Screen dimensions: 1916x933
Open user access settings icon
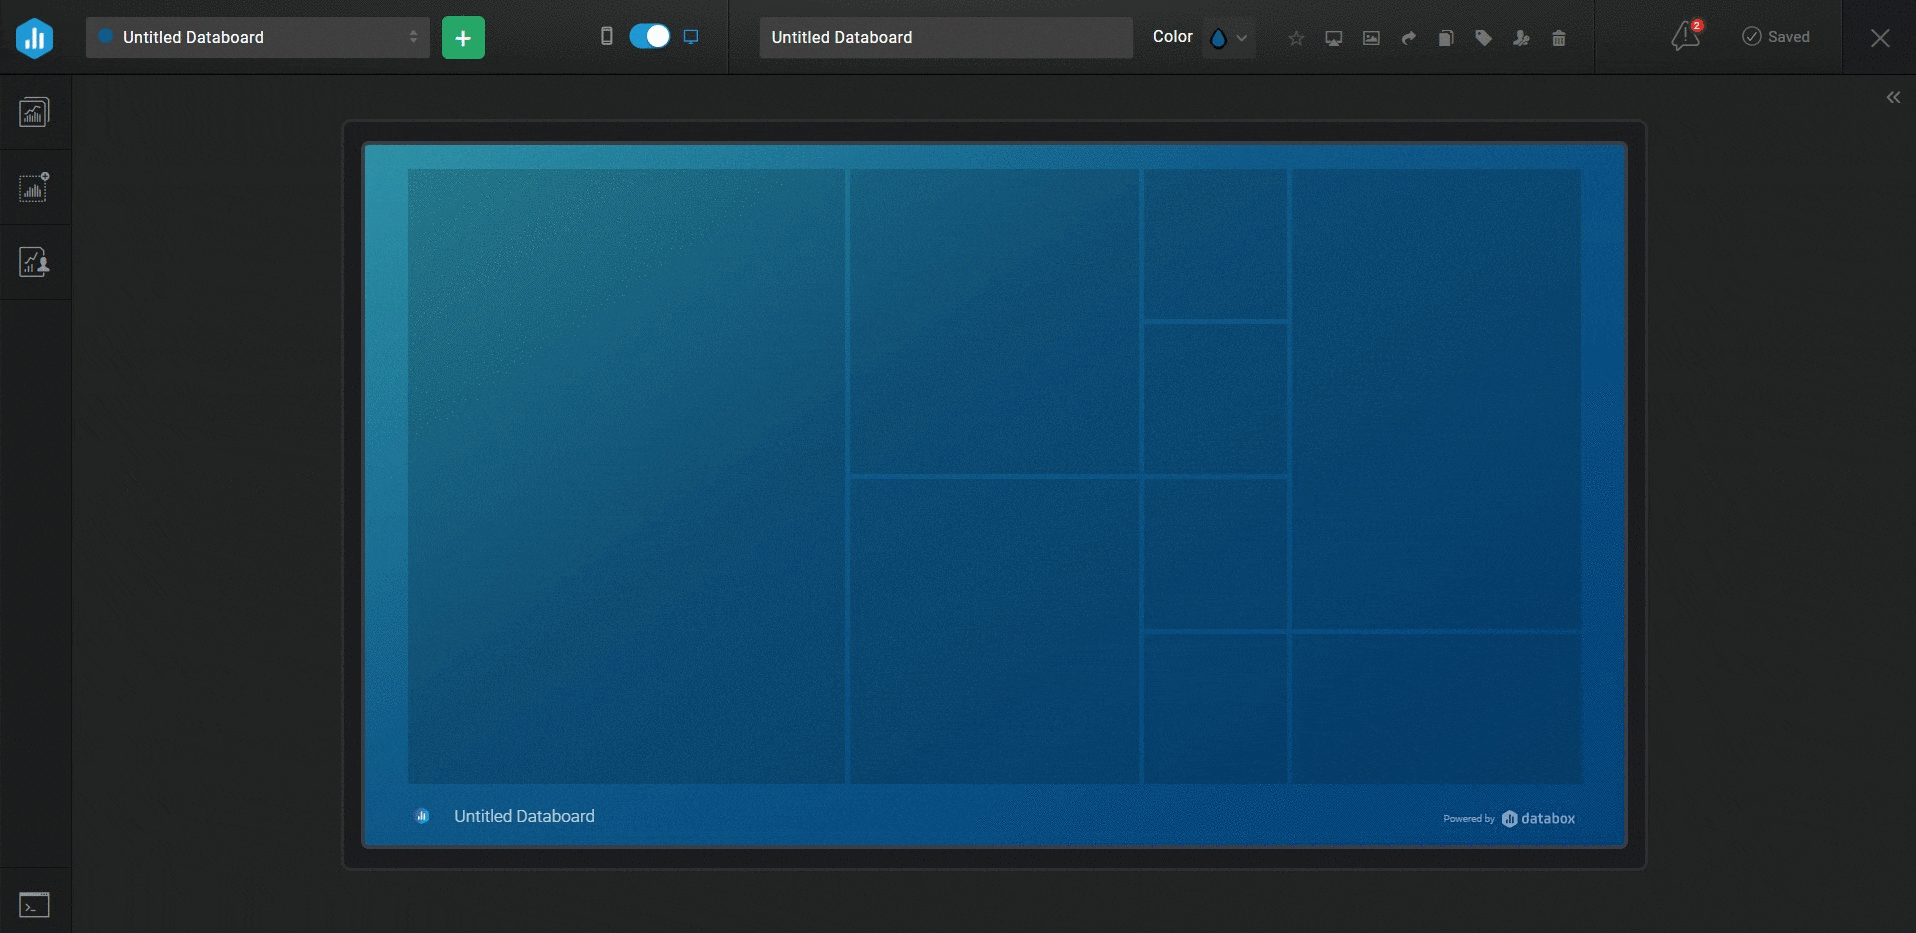pyautogui.click(x=1521, y=38)
